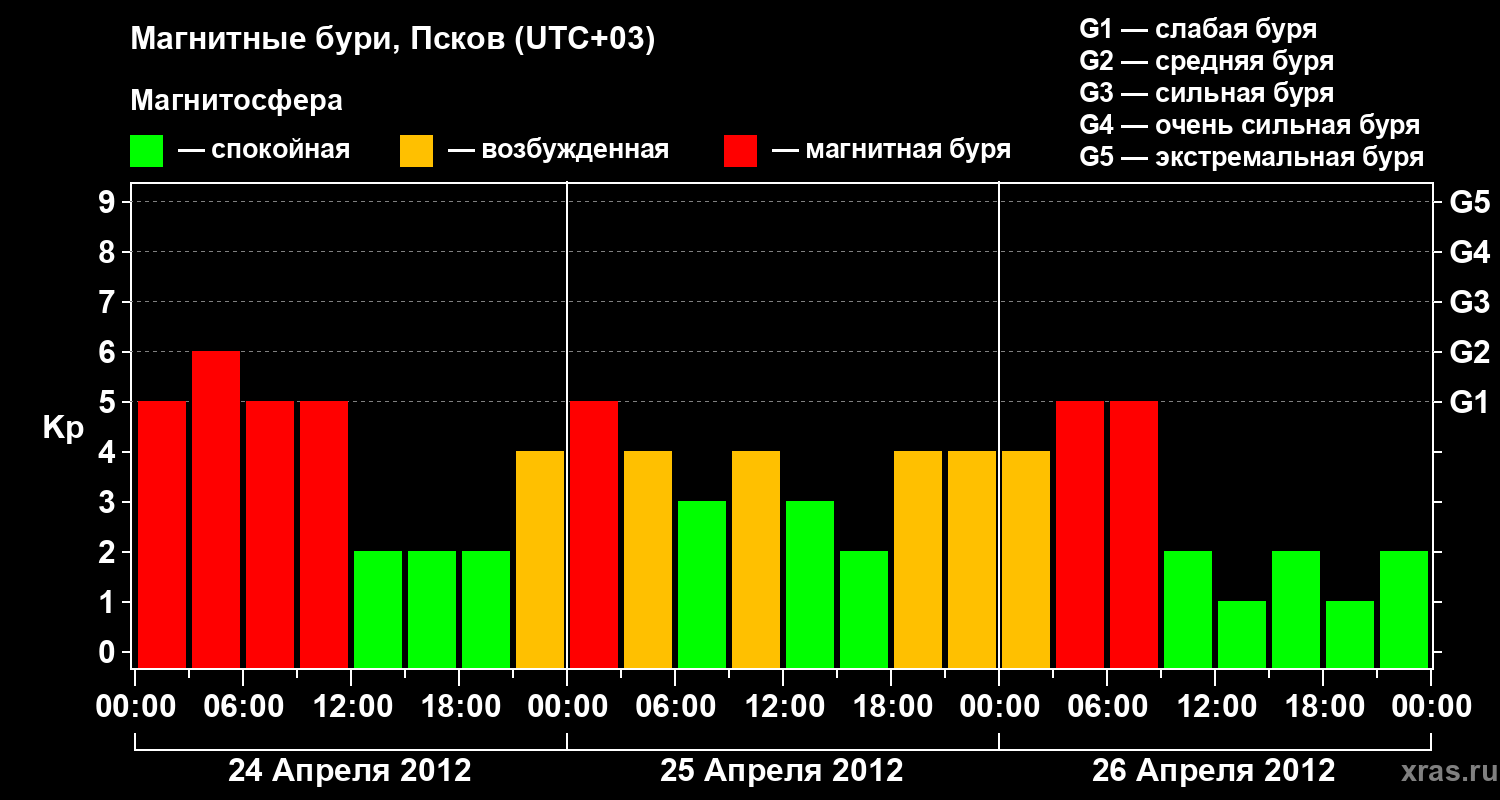Select the chart title 'Магнитные бури, Псков (UTC+03)'
This screenshot has width=1500, height=800.
(x=393, y=41)
